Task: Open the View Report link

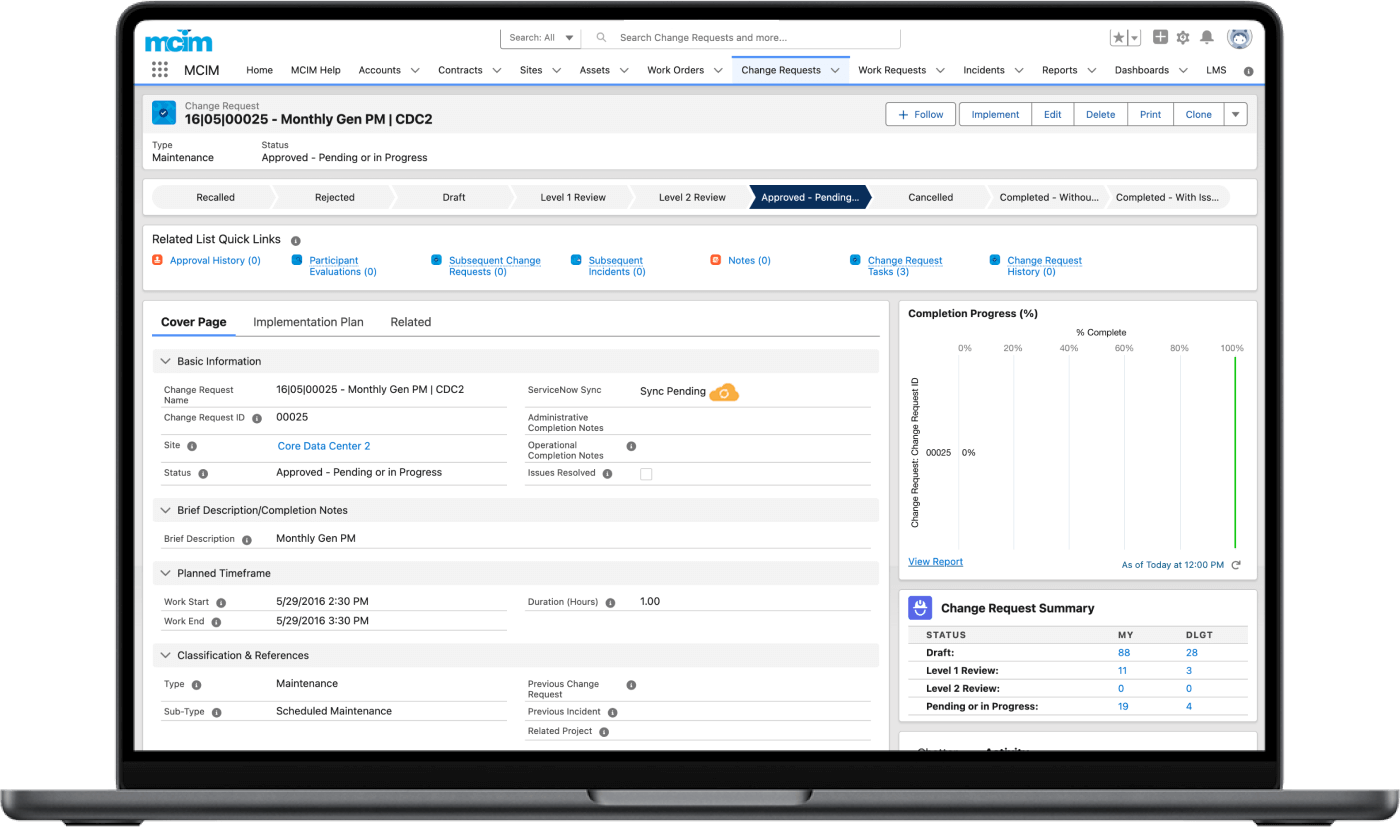Action: tap(935, 562)
